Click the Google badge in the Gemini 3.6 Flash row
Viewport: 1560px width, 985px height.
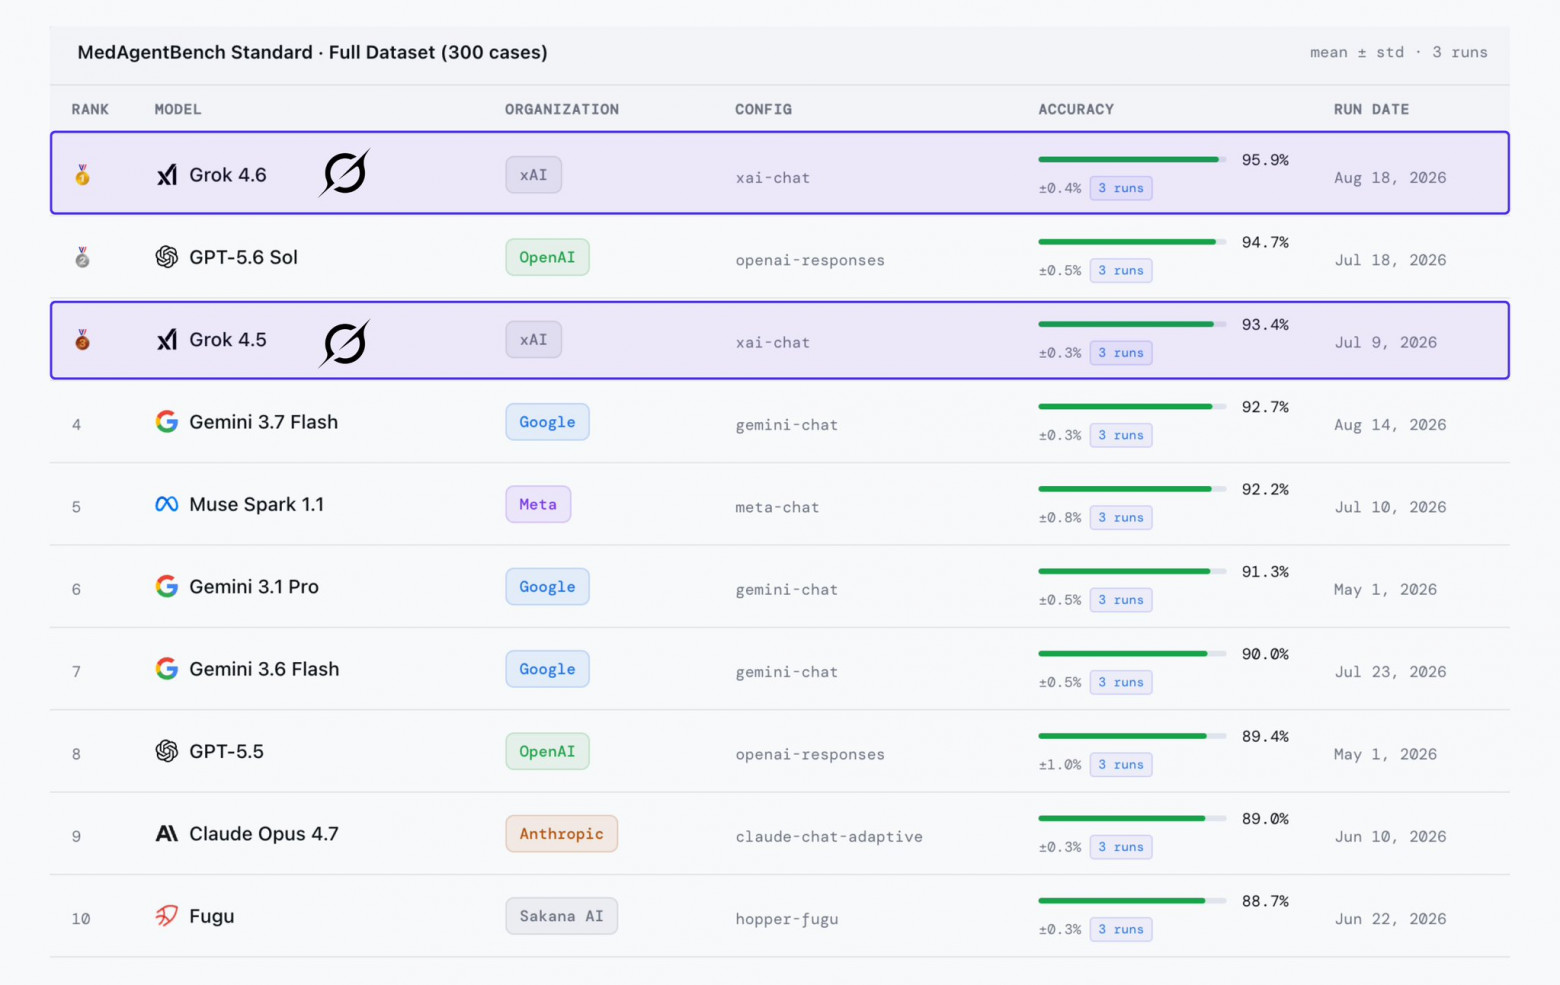click(x=547, y=669)
